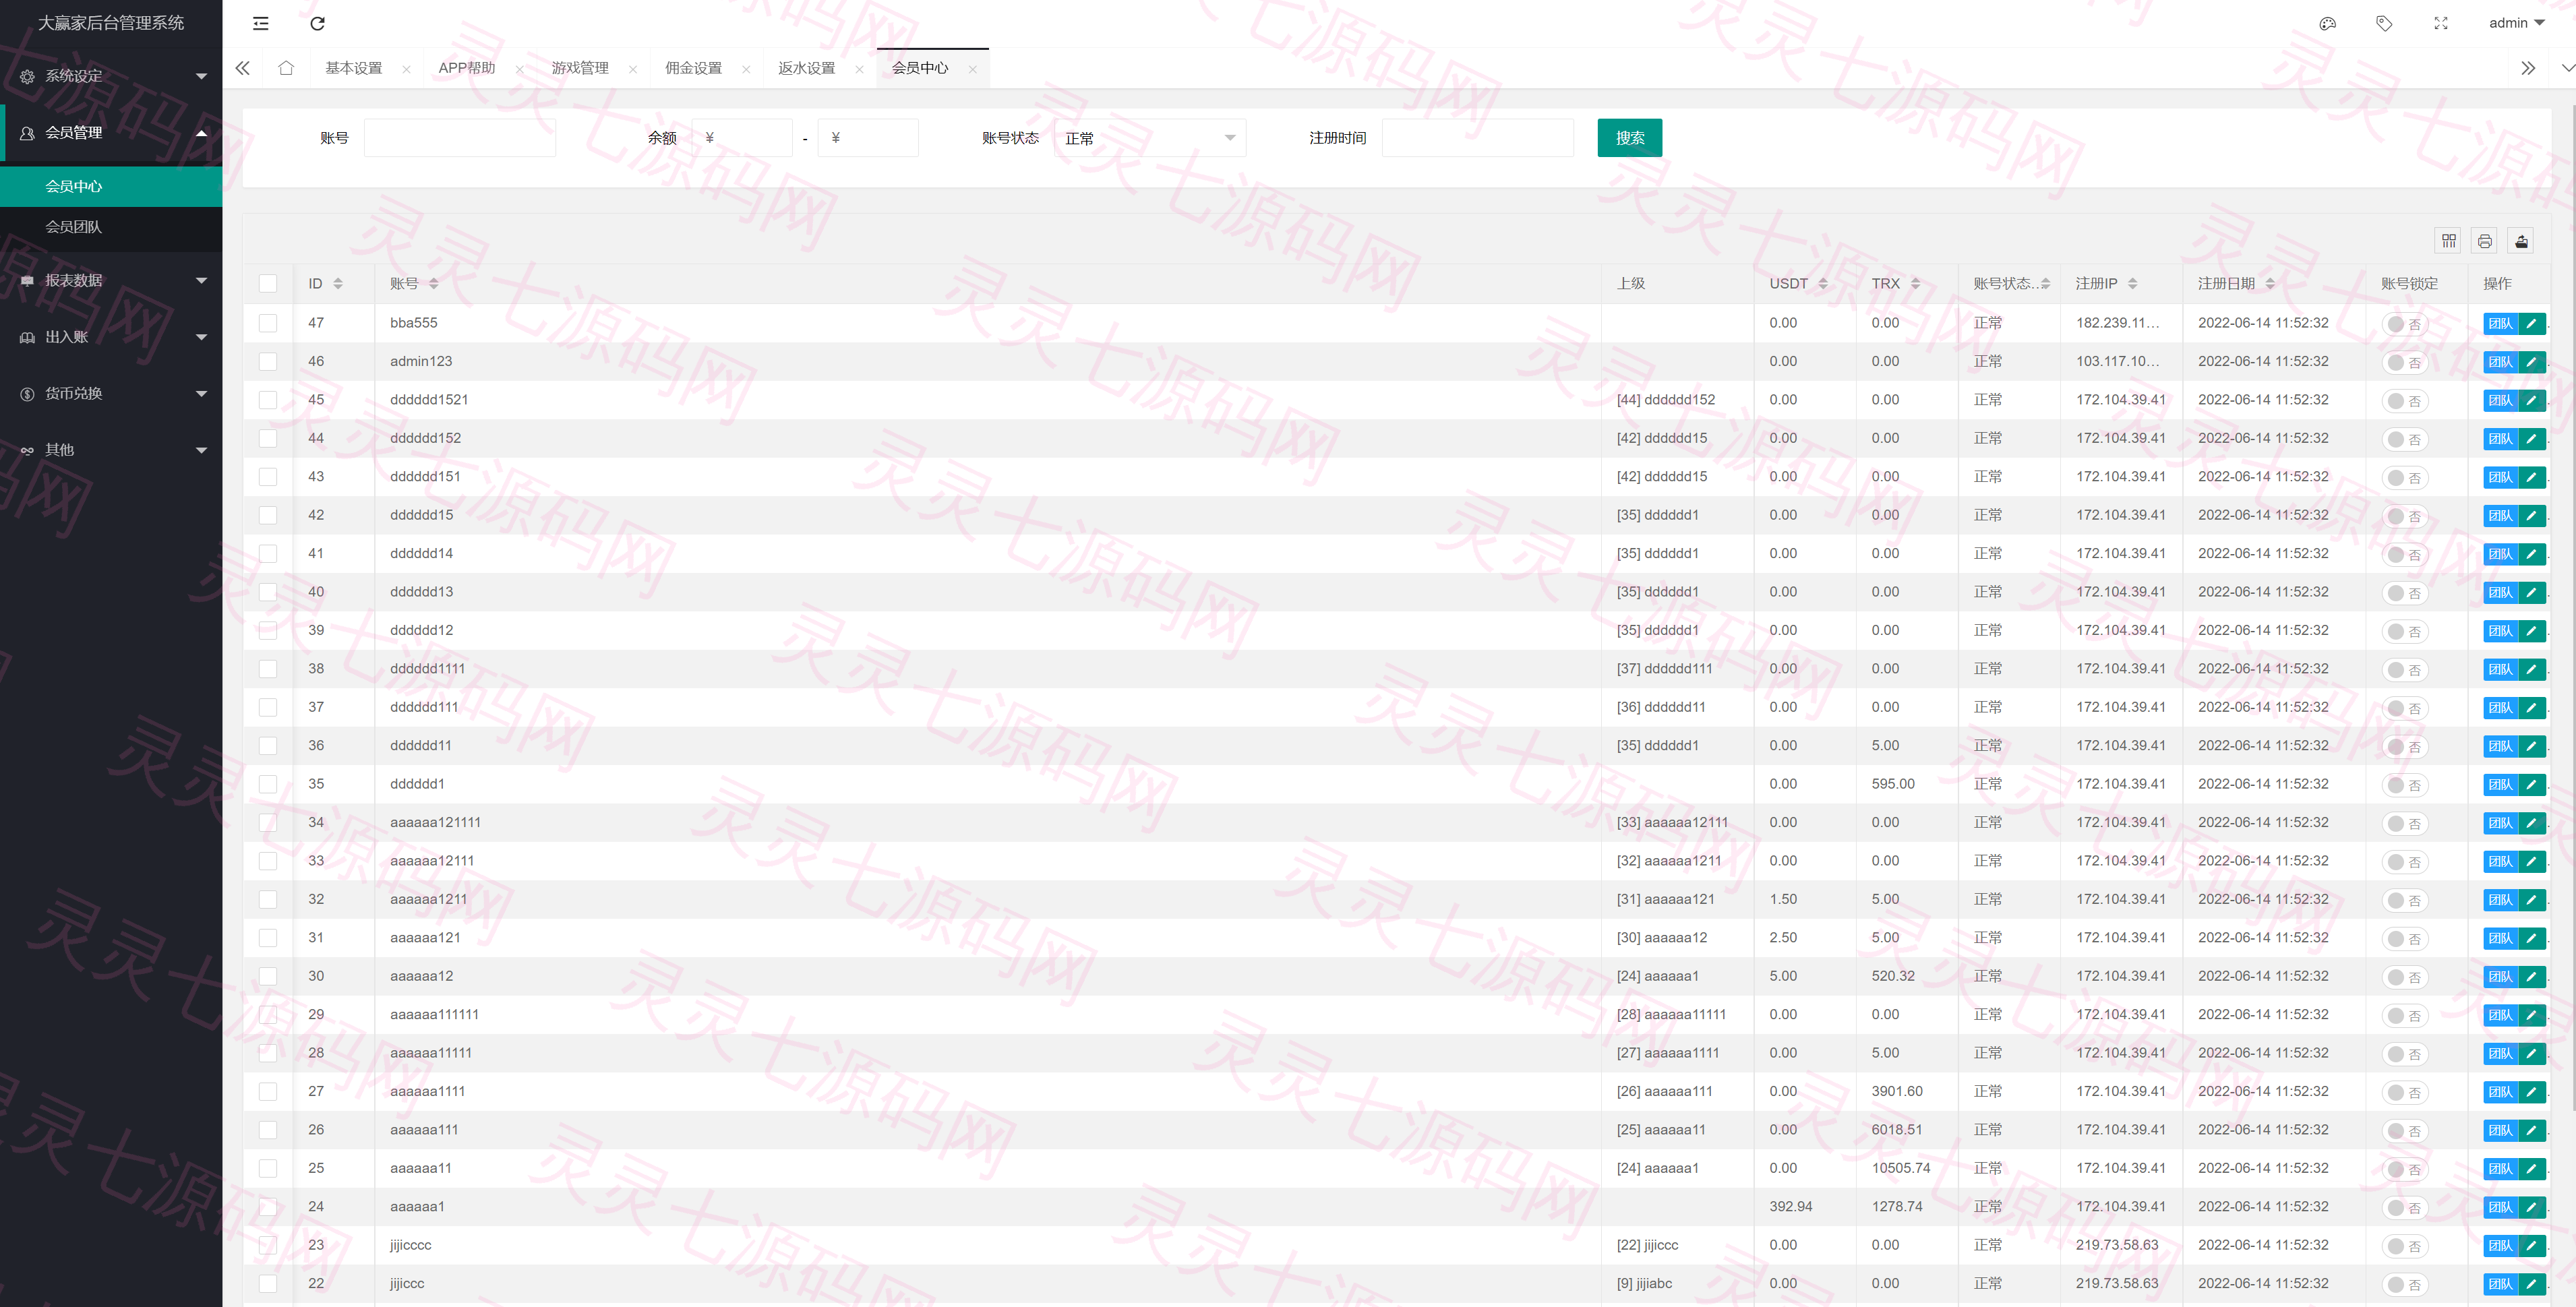The width and height of the screenshot is (2576, 1307).
Task: Switch to the 游戏管理 tab
Action: [x=580, y=68]
